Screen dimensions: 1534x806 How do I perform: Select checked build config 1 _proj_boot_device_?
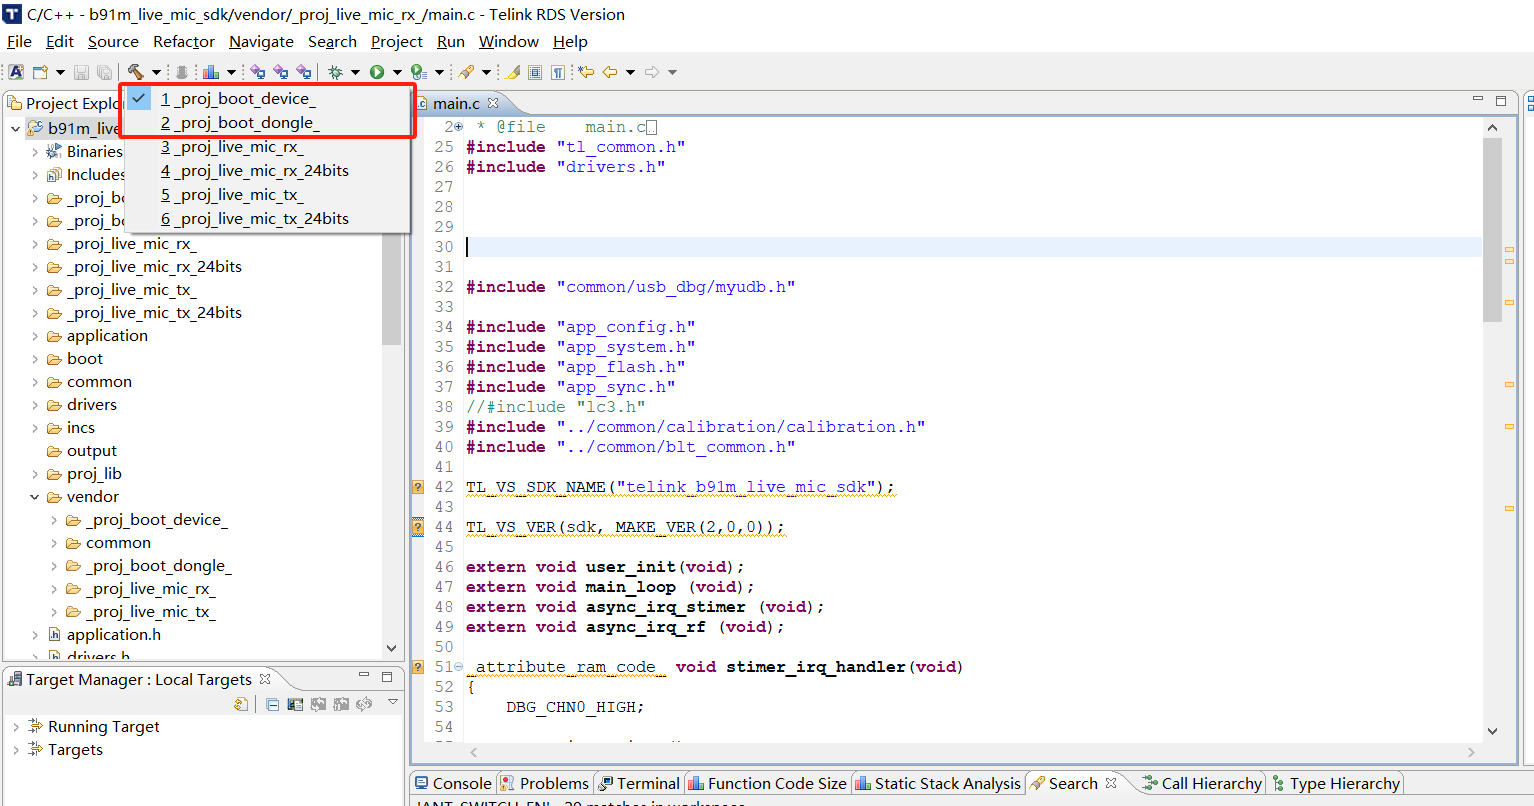[x=238, y=99]
